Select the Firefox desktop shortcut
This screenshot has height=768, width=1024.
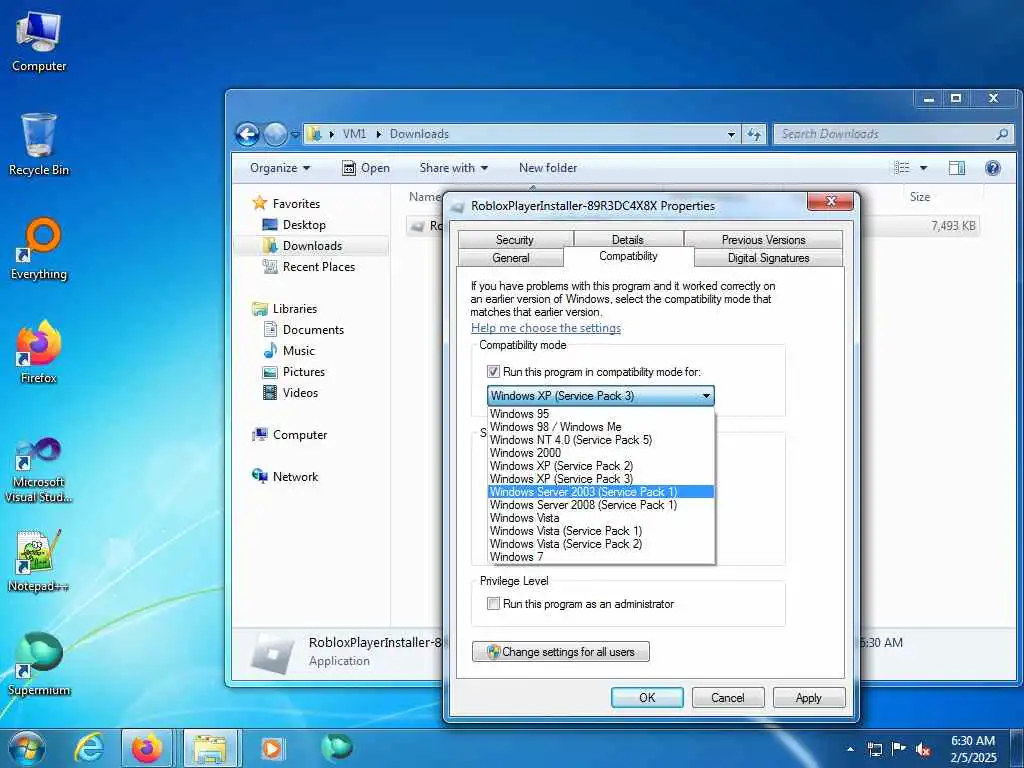39,353
